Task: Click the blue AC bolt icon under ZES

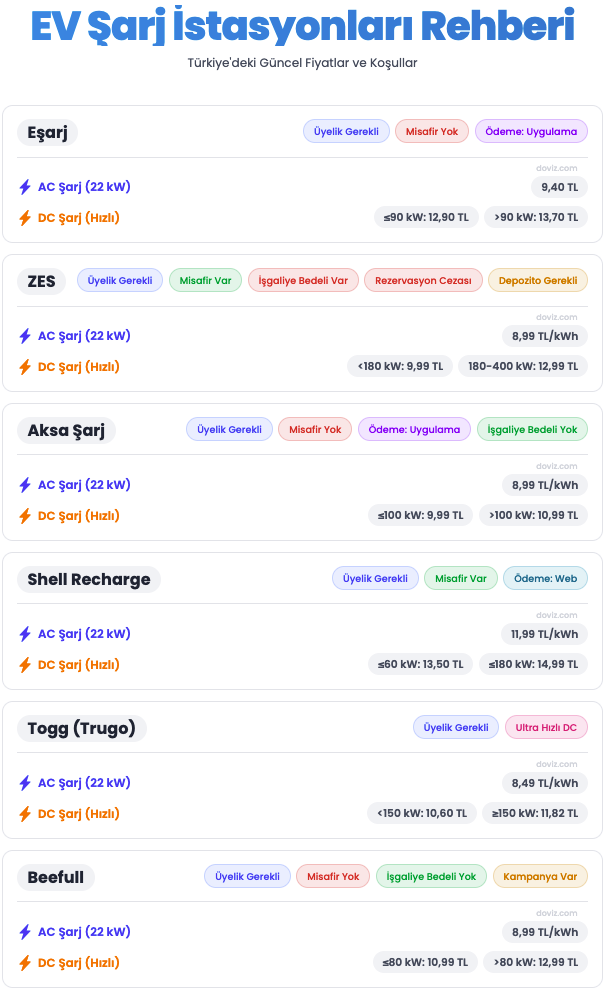Action: click(x=25, y=336)
